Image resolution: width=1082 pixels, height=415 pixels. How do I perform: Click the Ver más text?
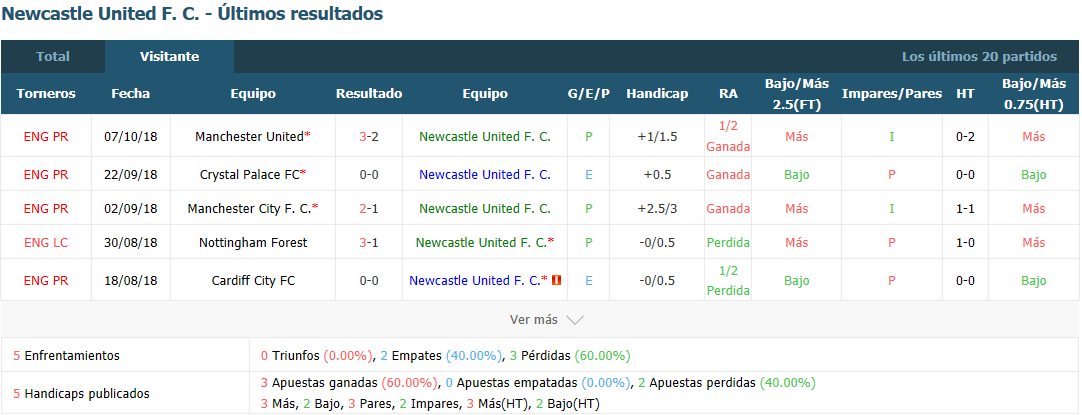pos(533,320)
